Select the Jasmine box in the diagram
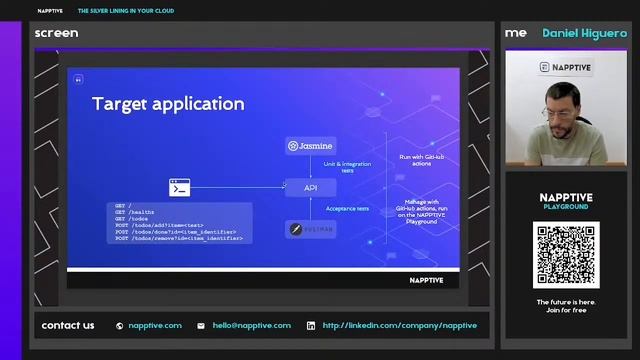Screen dimensions: 640x360 [x=311, y=146]
